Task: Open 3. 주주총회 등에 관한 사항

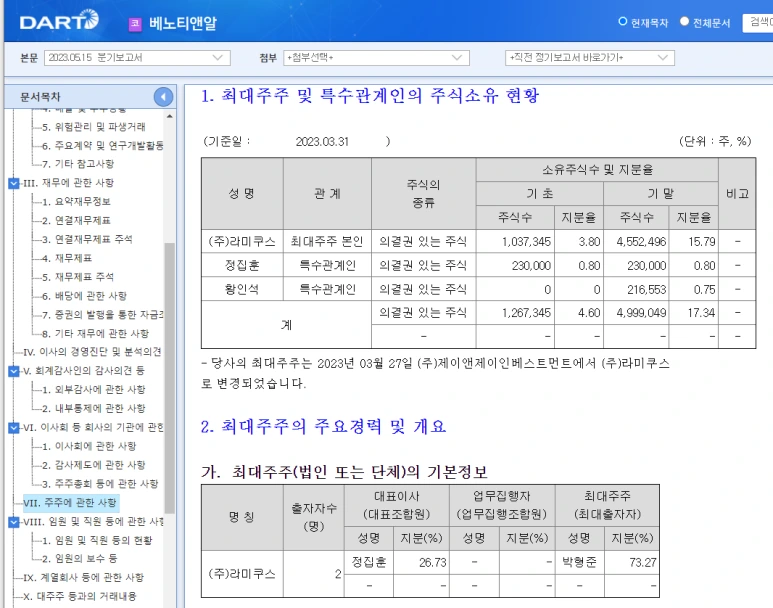Action: (x=100, y=484)
